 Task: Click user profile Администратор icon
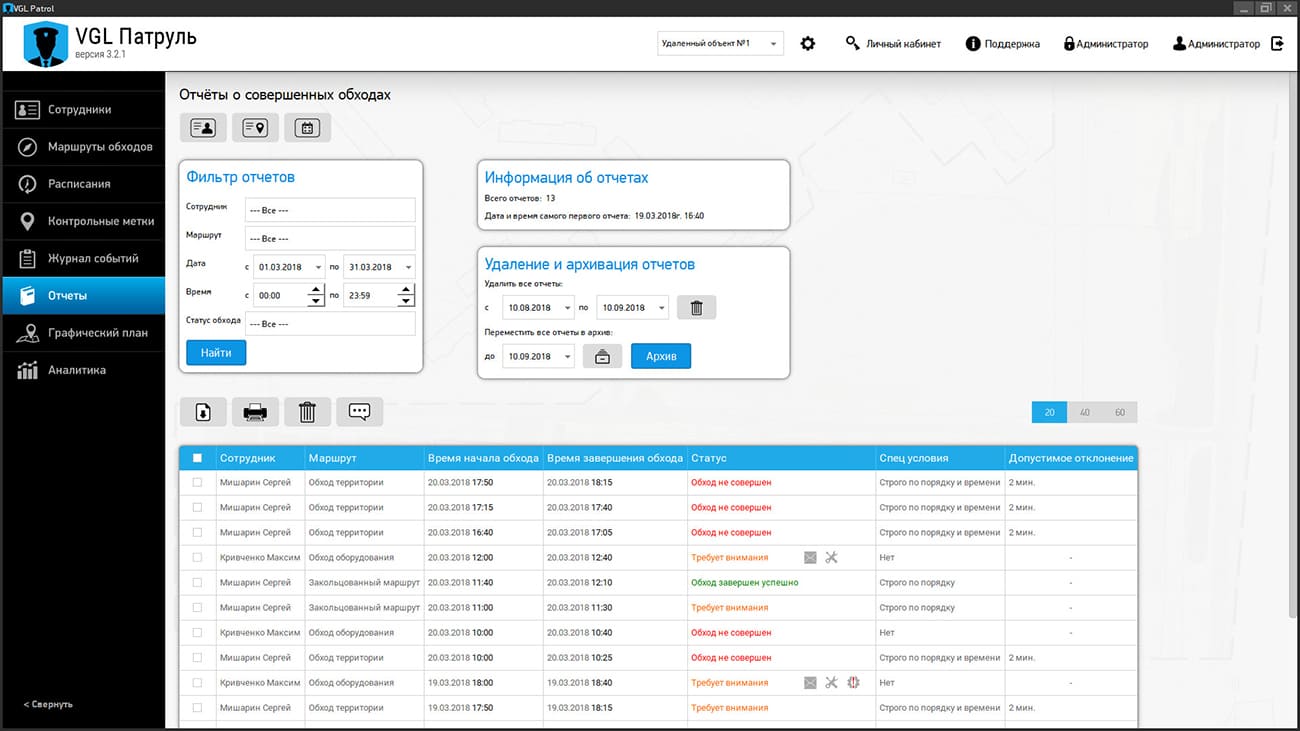point(1180,44)
